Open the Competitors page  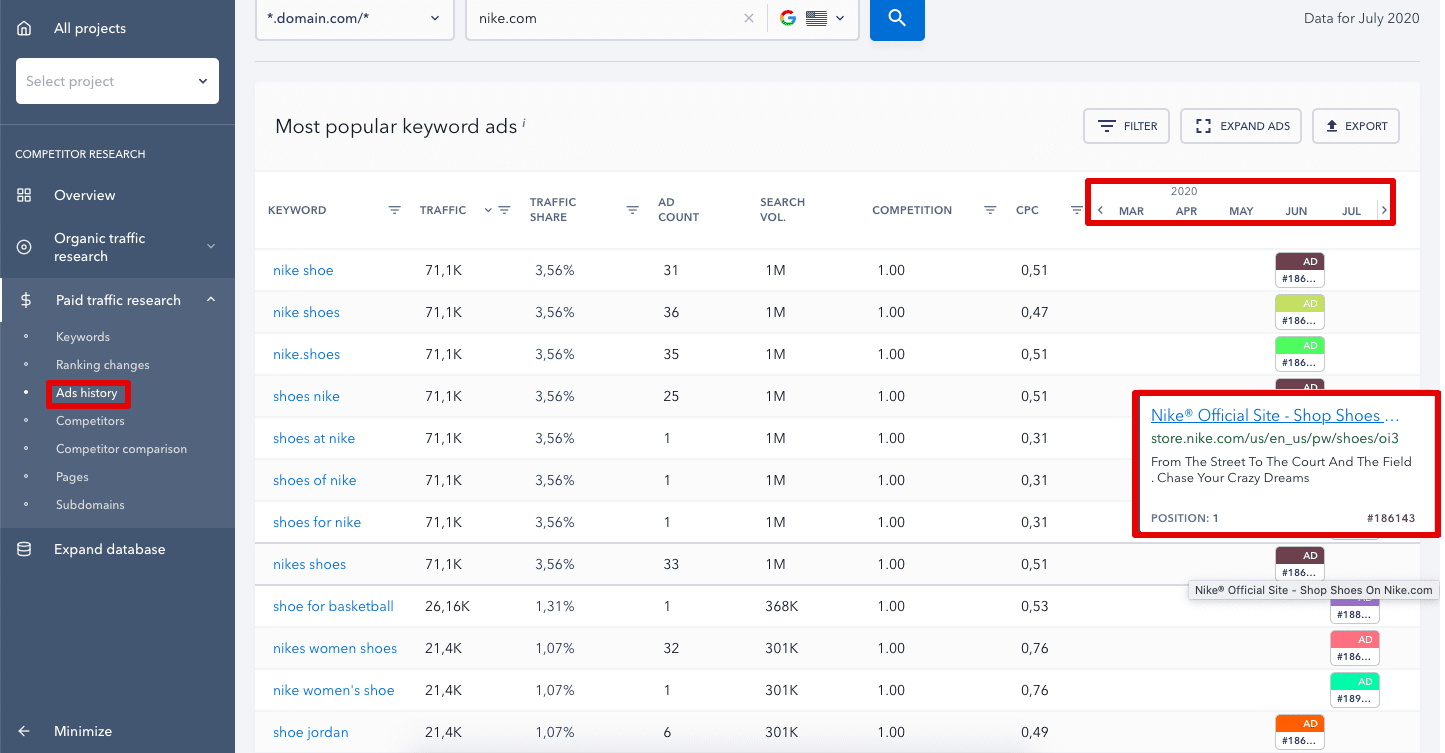point(90,421)
